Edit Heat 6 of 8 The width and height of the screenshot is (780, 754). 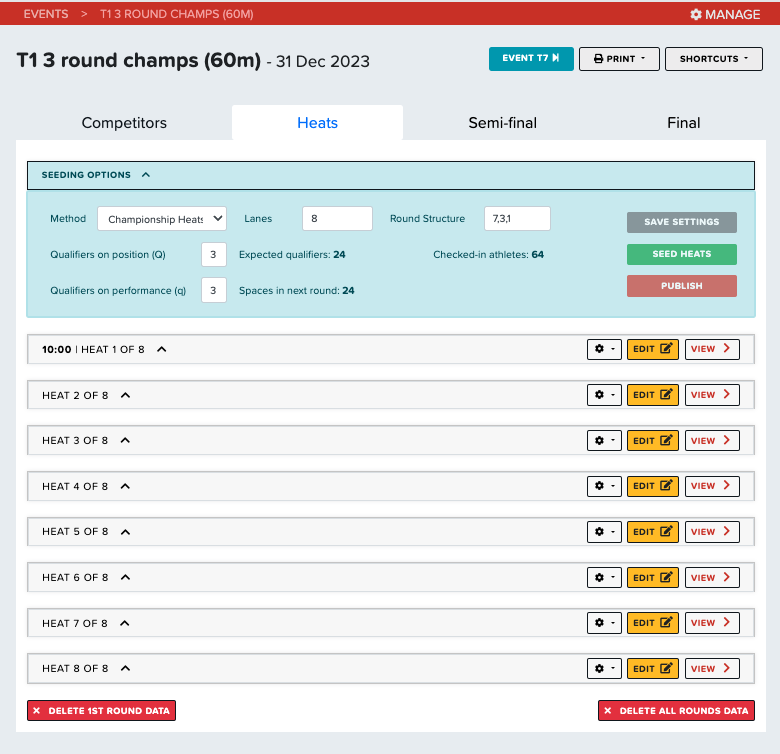[x=652, y=577]
